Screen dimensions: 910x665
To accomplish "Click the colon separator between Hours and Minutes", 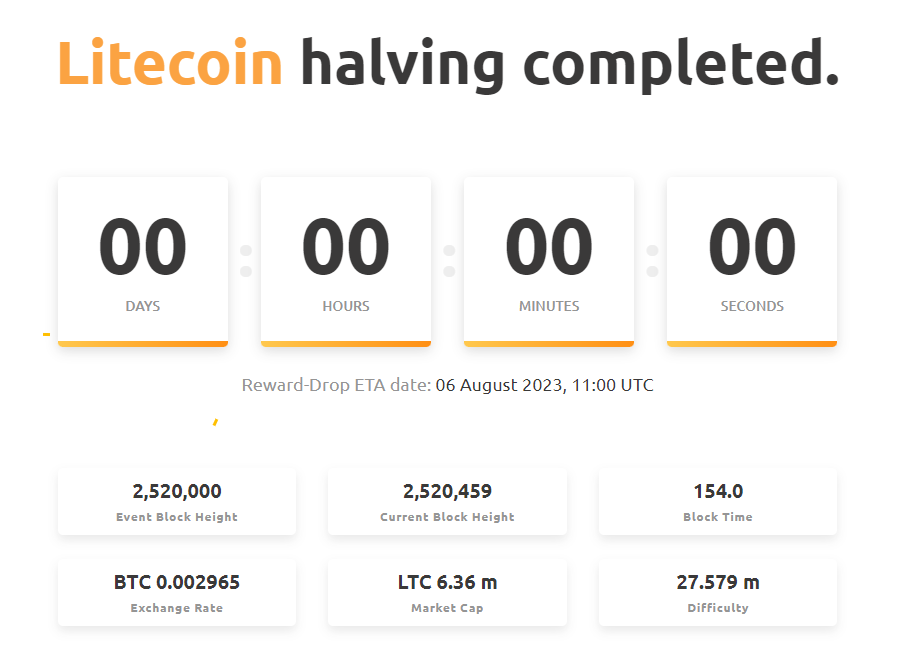I will pos(449,261).
